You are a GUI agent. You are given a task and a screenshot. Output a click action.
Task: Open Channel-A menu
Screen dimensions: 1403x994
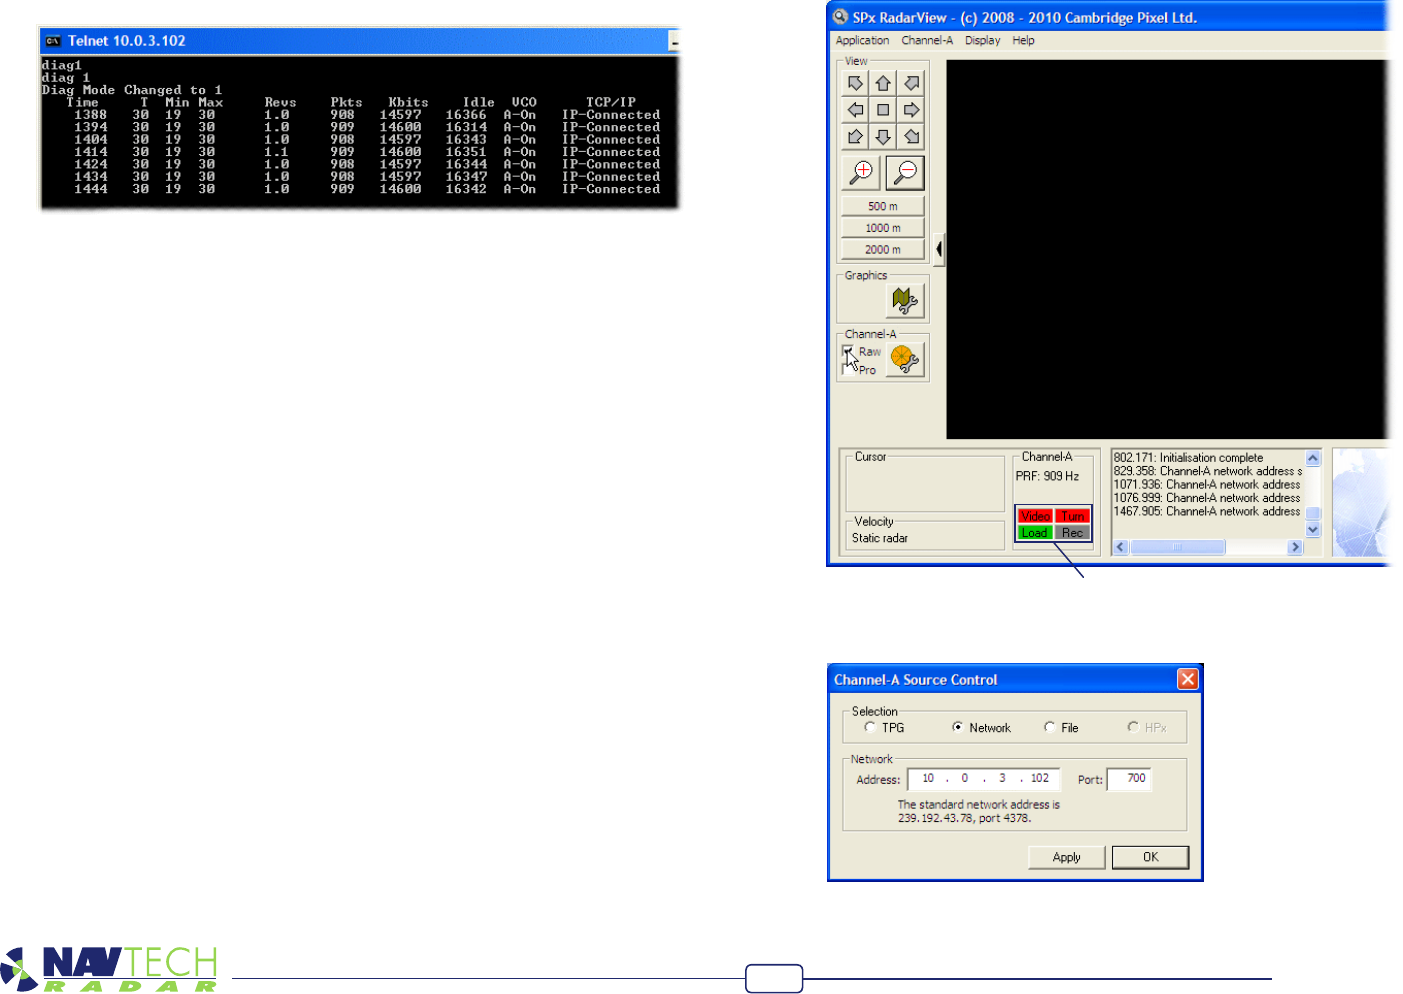[x=927, y=41]
